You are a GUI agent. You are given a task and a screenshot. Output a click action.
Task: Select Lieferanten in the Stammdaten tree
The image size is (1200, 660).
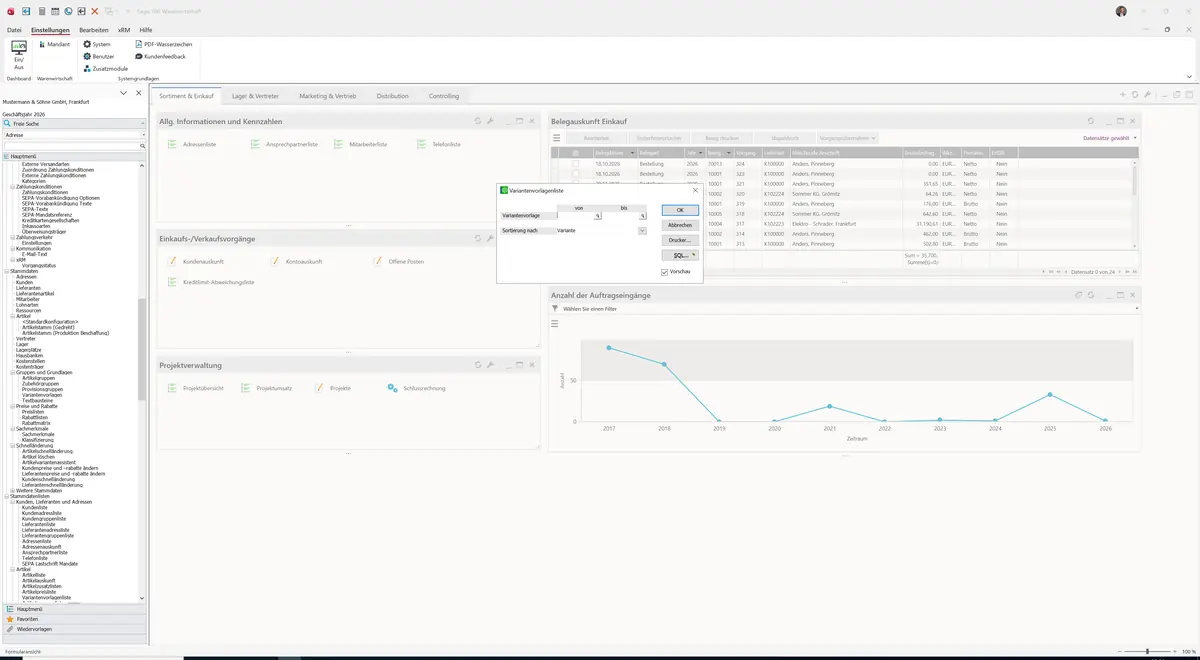28,288
